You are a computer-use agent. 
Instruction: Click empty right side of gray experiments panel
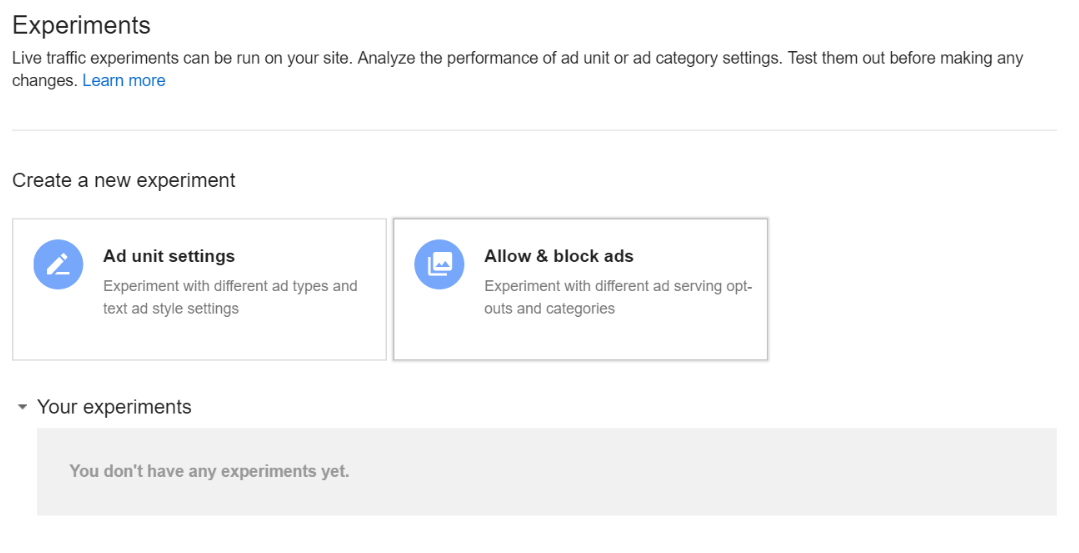click(x=800, y=471)
